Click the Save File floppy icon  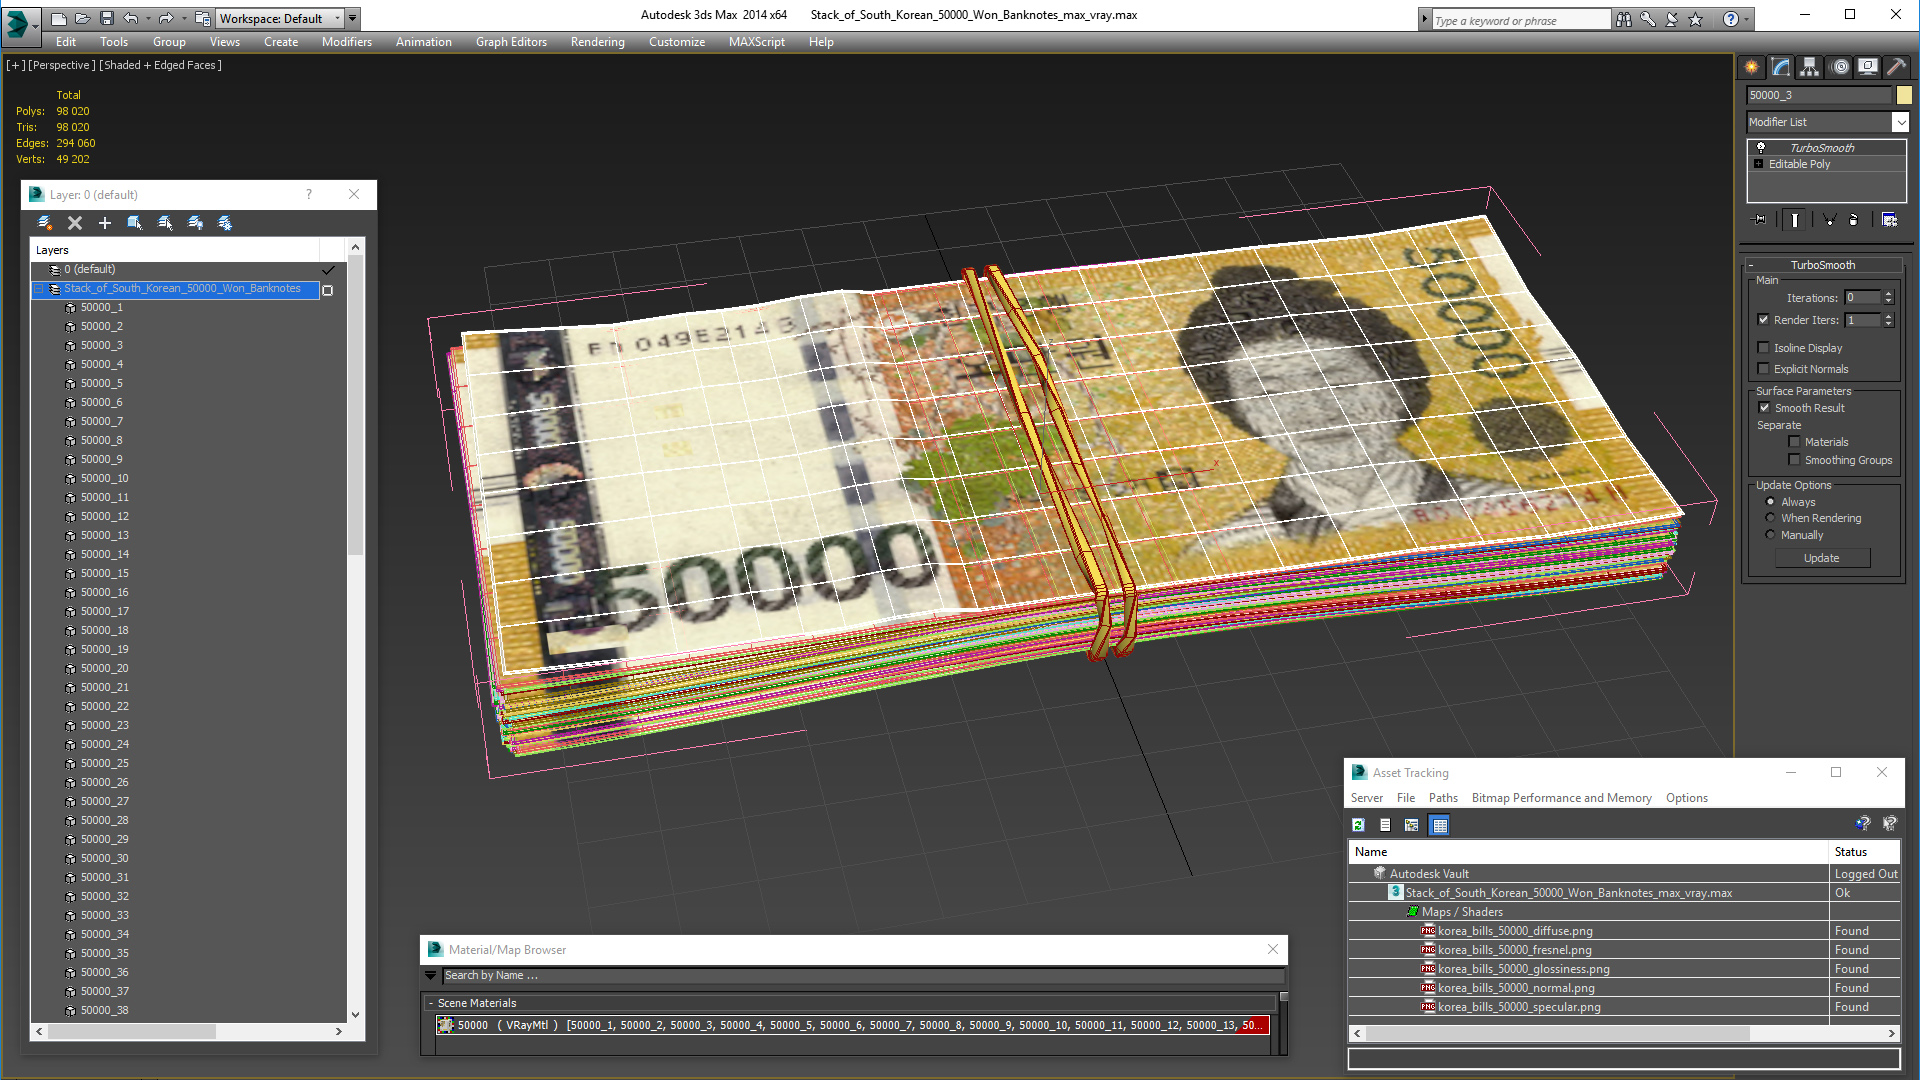point(106,18)
